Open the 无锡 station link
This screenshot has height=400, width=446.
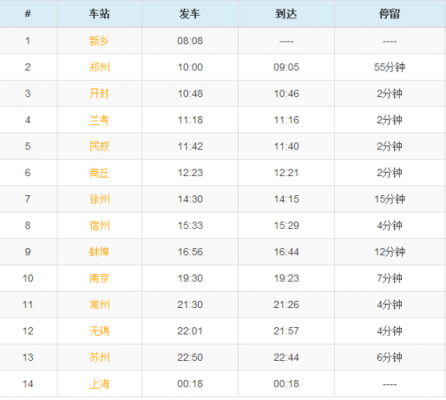tap(99, 331)
